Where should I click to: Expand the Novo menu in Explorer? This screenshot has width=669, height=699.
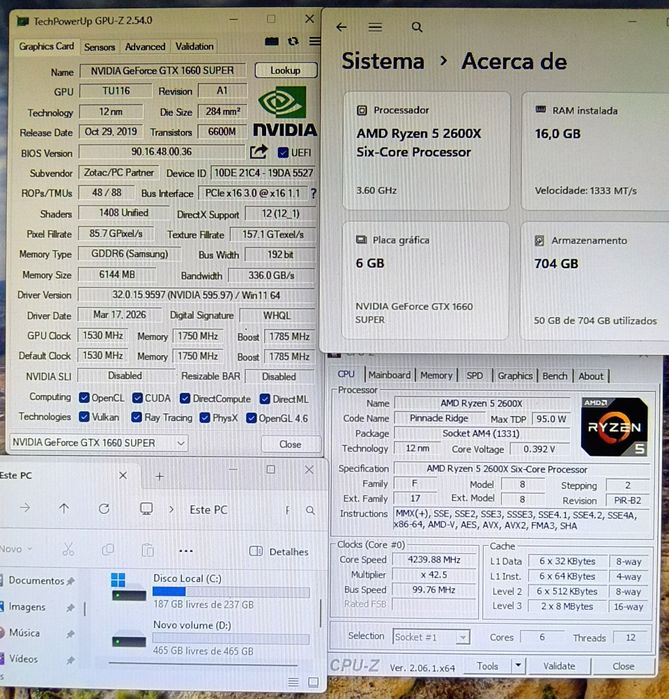[15, 549]
